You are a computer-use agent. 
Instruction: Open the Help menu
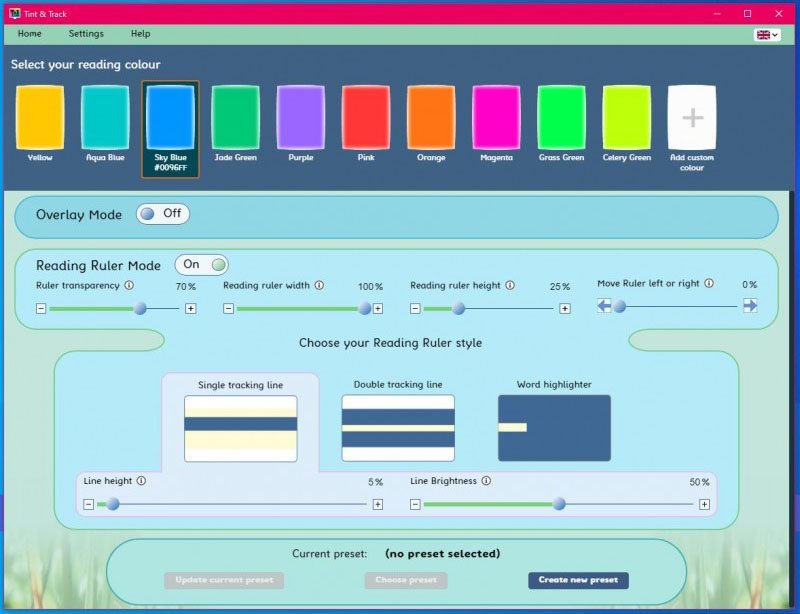(x=140, y=34)
